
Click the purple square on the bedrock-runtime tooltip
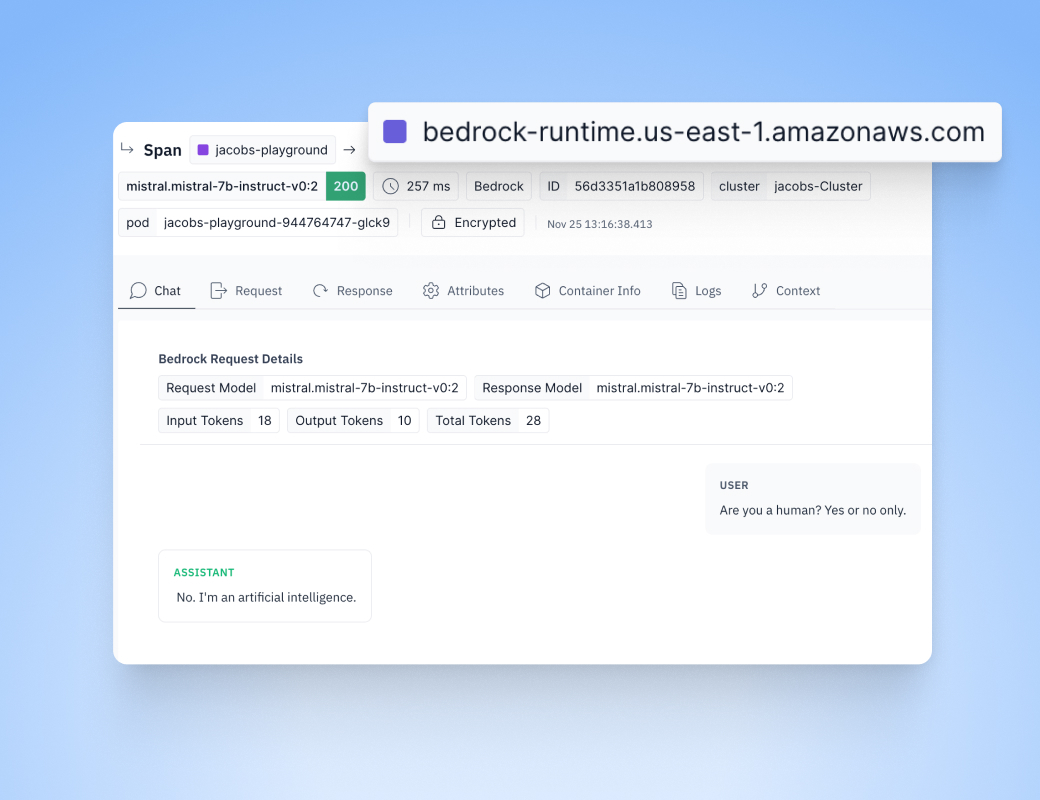395,132
